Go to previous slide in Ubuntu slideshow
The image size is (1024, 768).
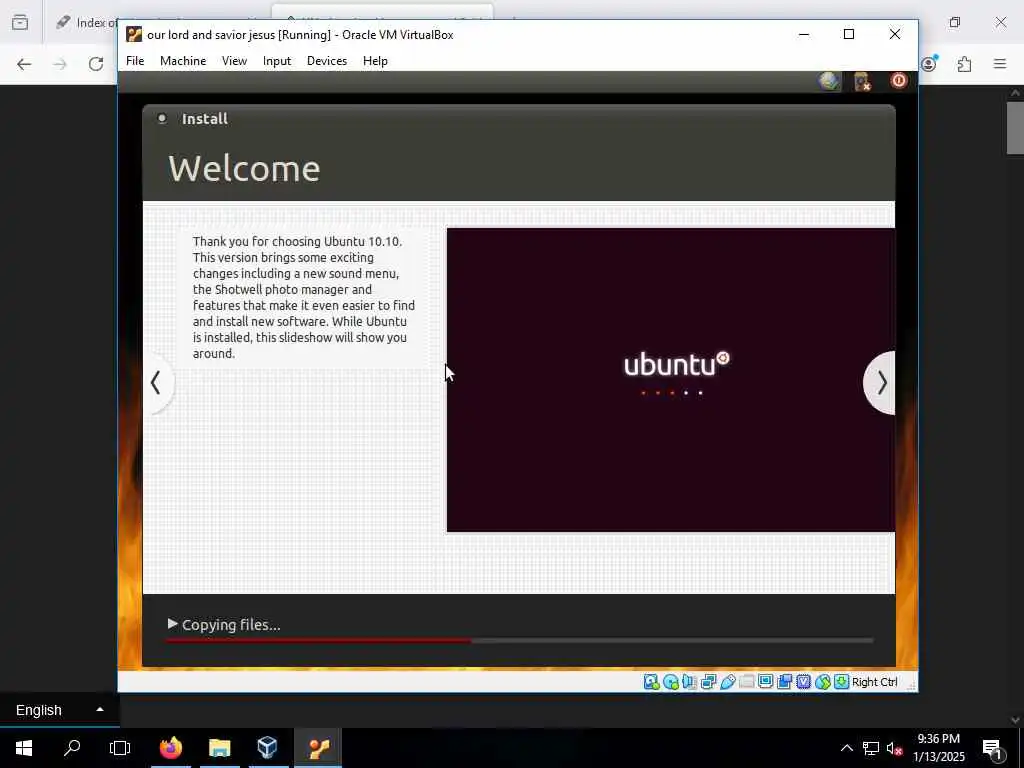point(157,383)
